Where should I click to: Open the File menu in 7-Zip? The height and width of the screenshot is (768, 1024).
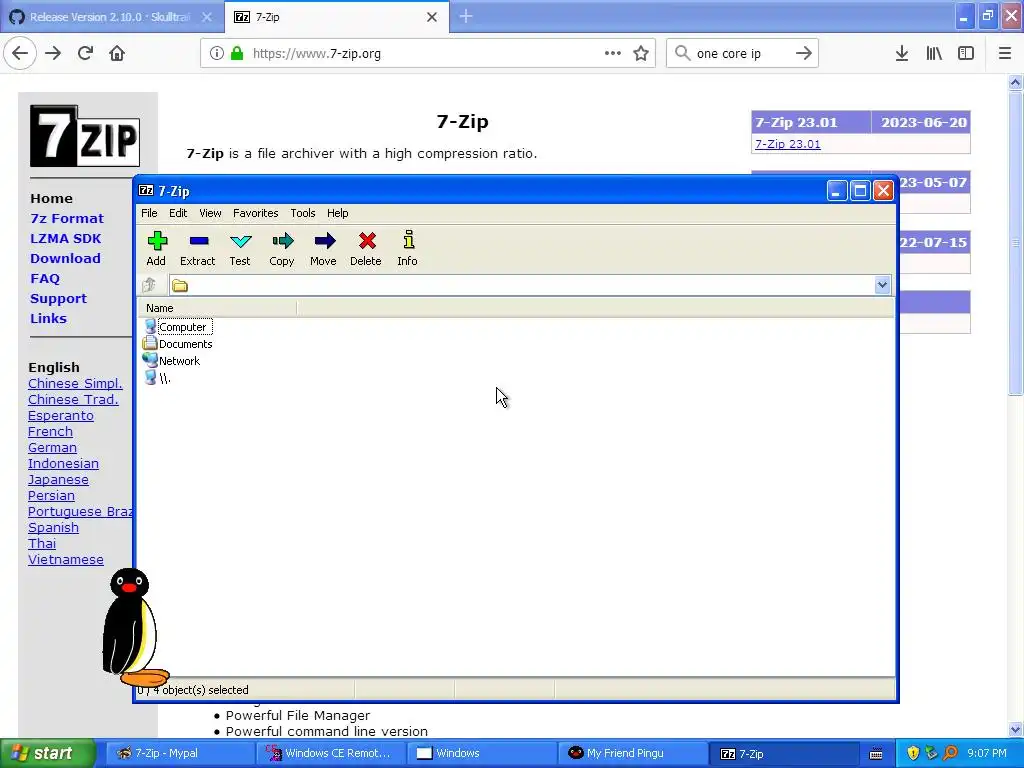149,213
